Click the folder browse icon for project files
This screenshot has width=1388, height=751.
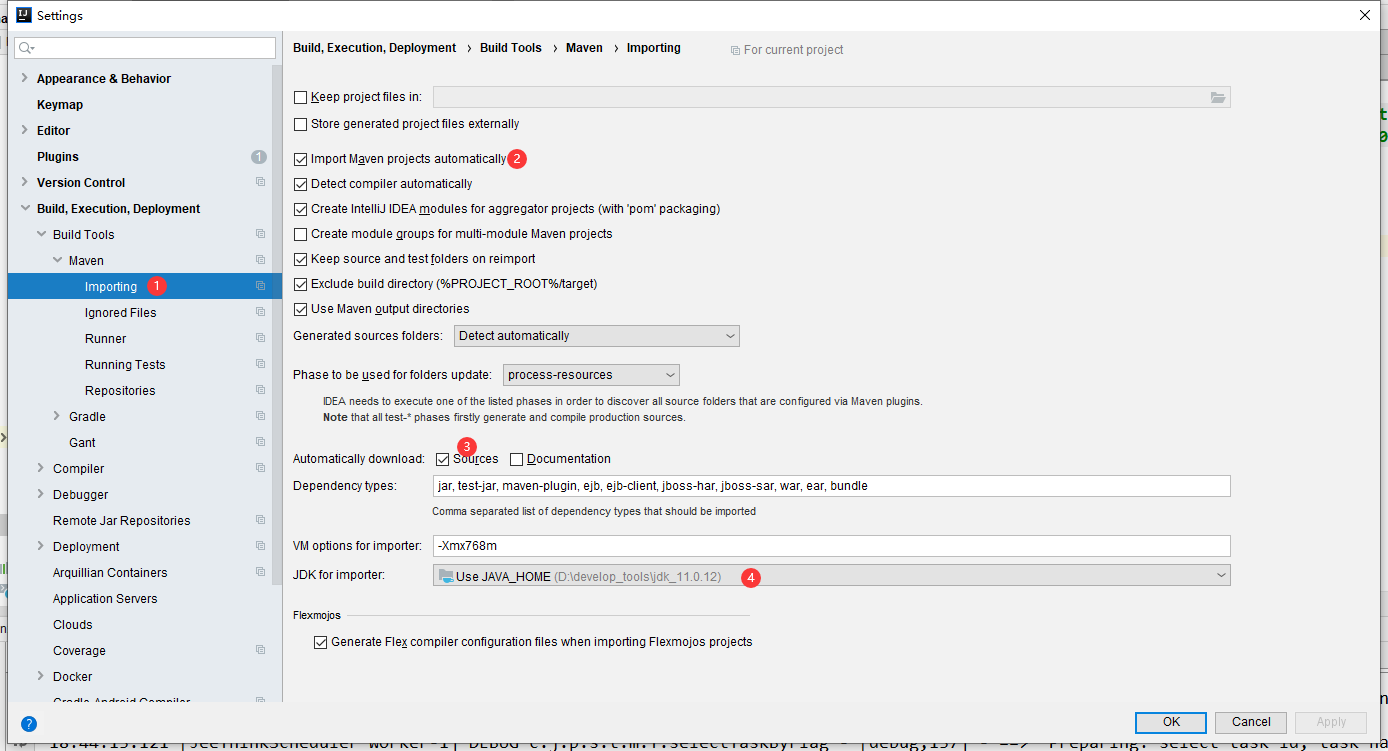(1217, 97)
